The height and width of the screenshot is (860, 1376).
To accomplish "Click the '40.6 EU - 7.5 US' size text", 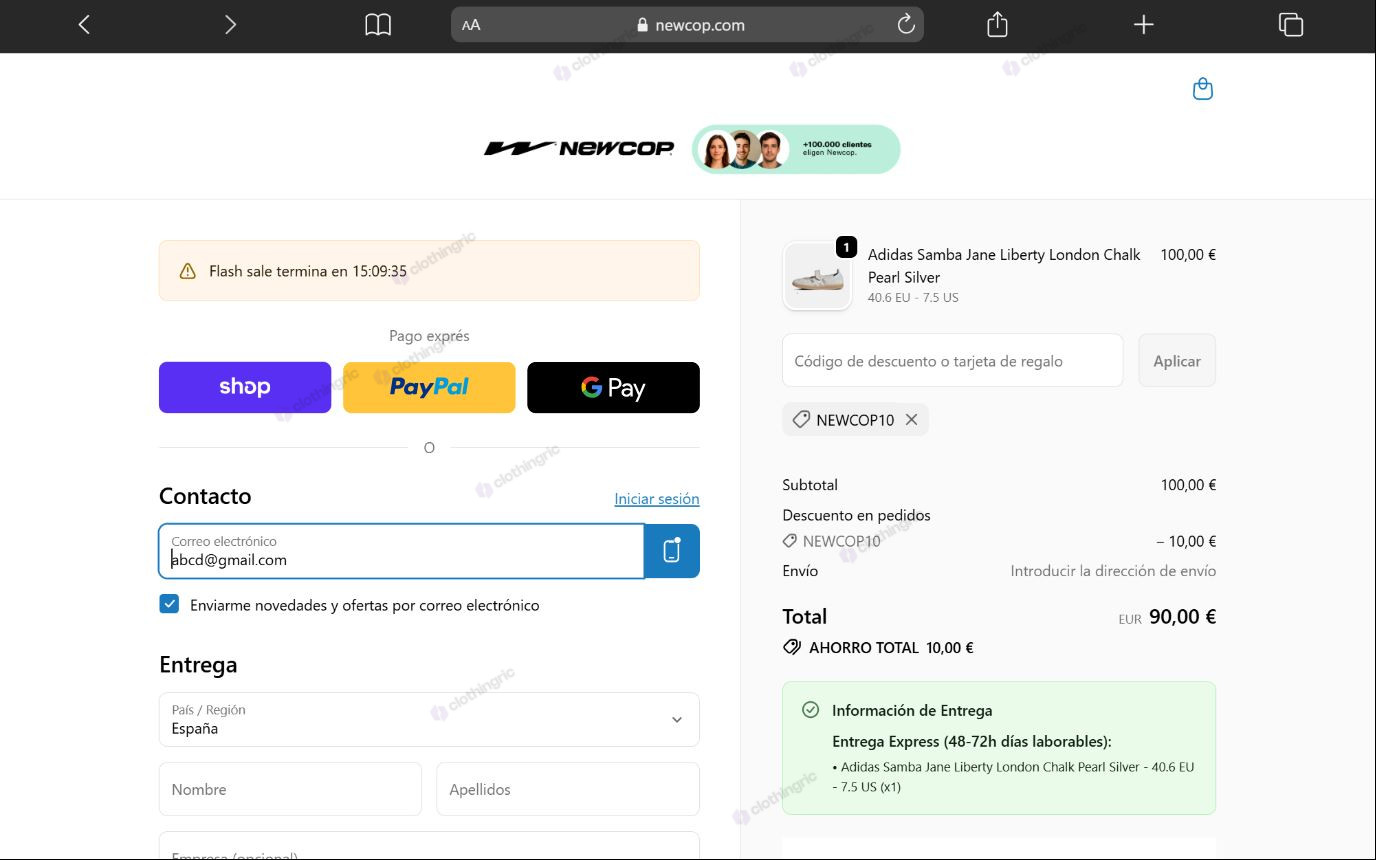I will pos(913,298).
